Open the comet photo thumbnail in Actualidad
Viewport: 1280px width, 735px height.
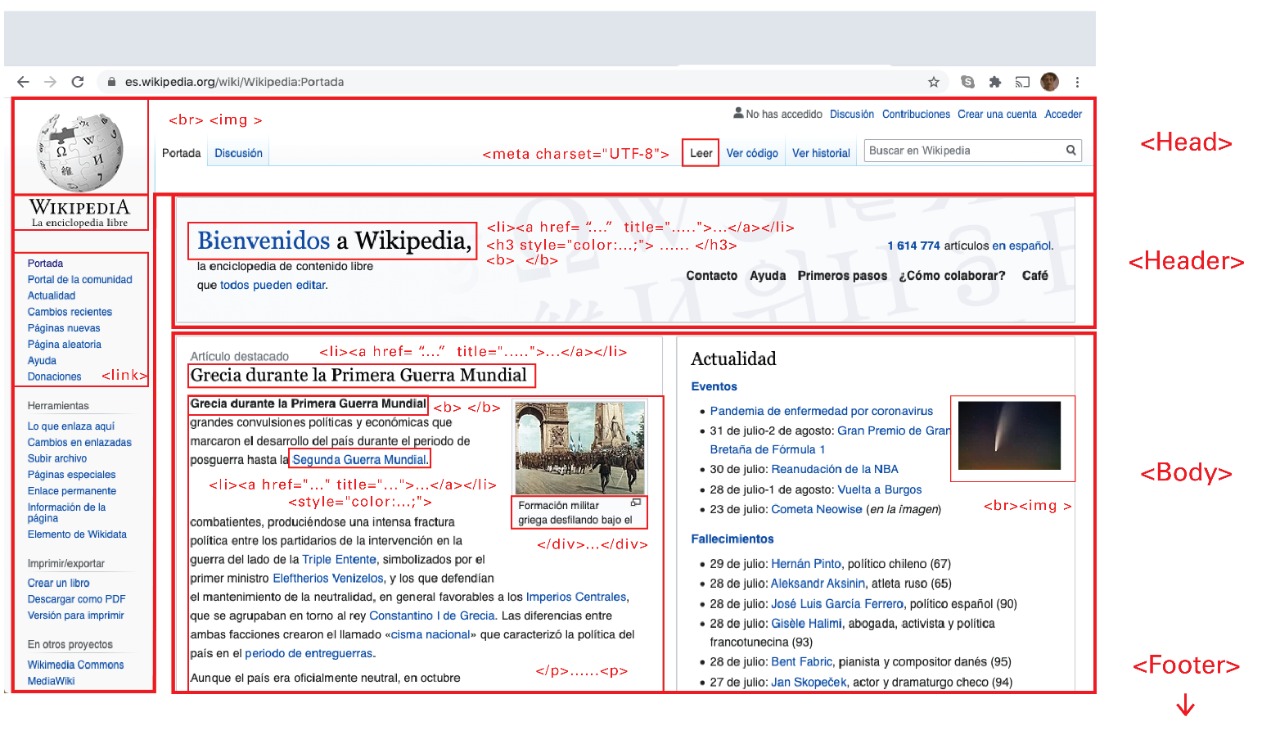click(1009, 436)
